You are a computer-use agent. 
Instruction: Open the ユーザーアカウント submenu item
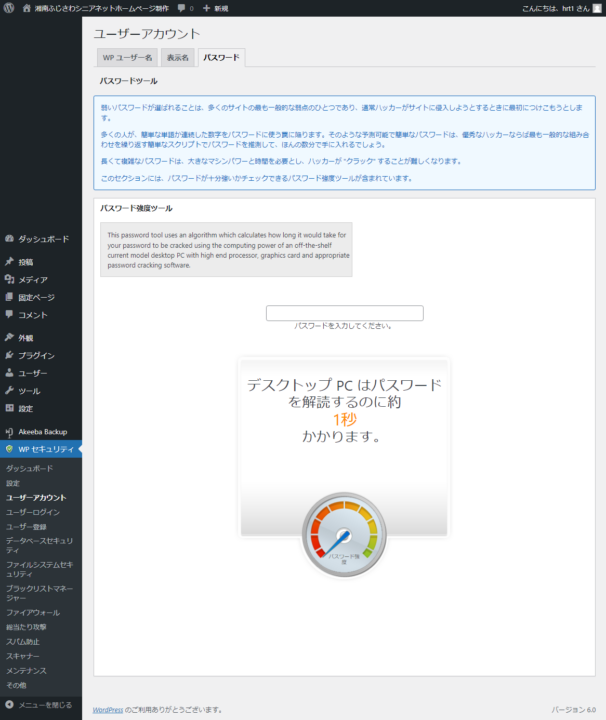[36, 497]
